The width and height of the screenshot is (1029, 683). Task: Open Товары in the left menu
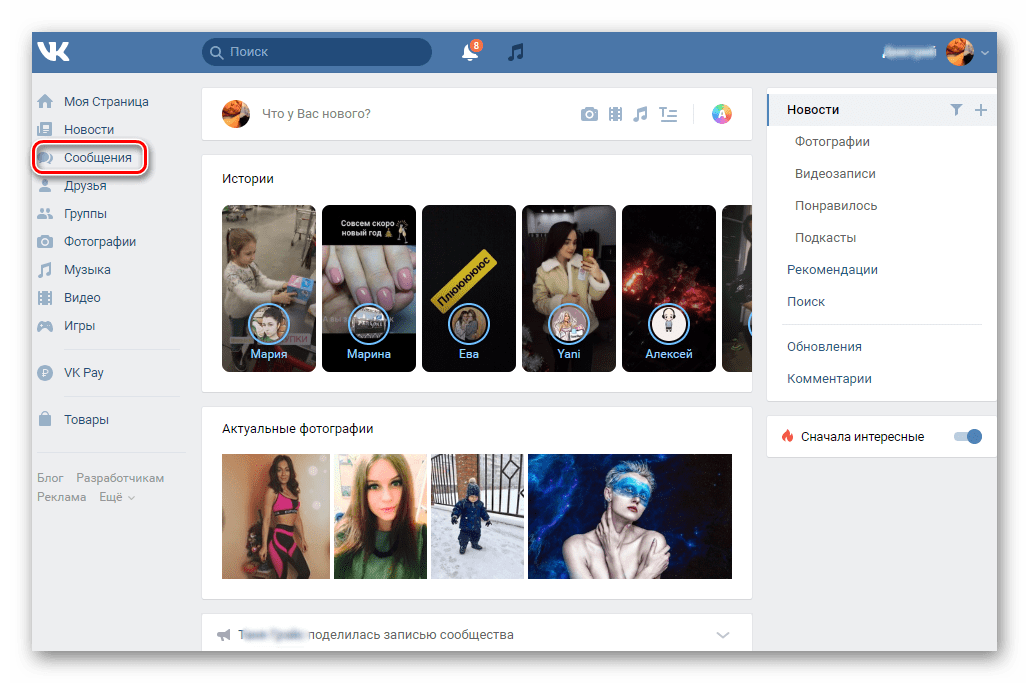point(86,419)
